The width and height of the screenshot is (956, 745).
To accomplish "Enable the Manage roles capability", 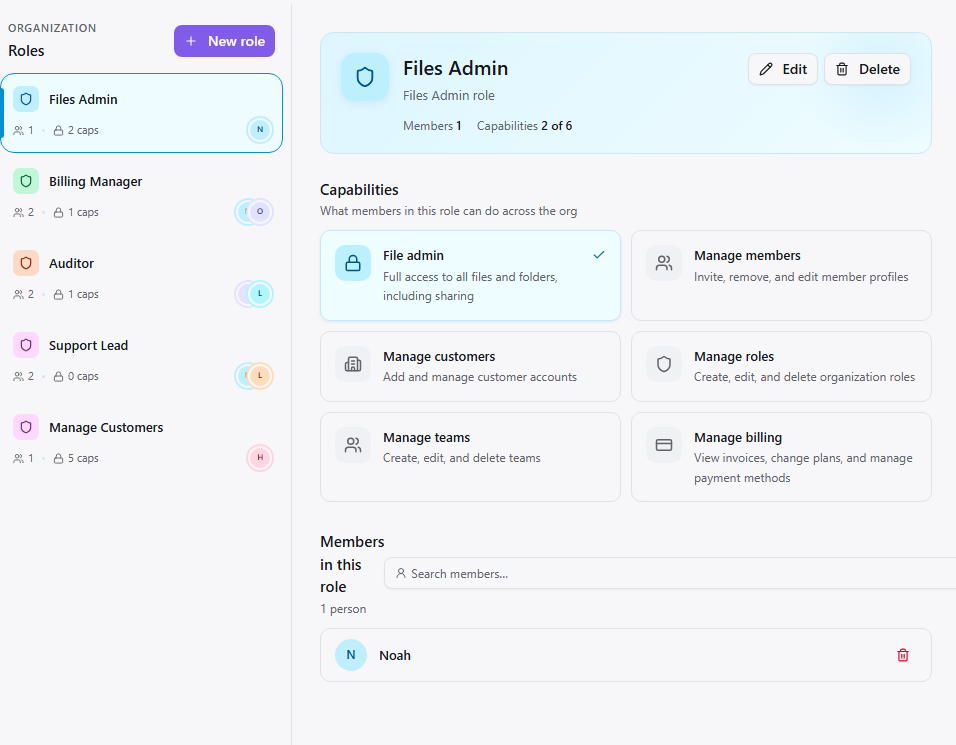I will (x=781, y=366).
